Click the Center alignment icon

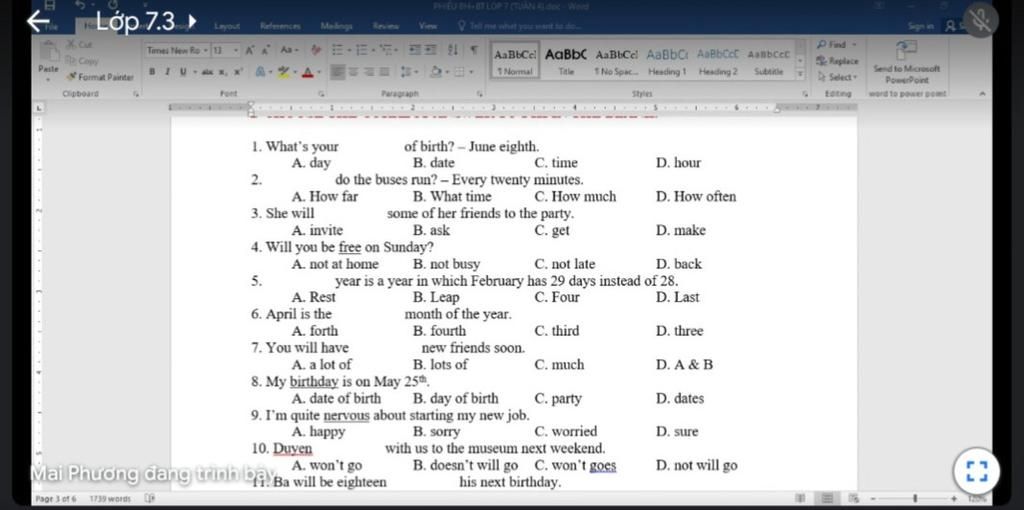pos(354,72)
